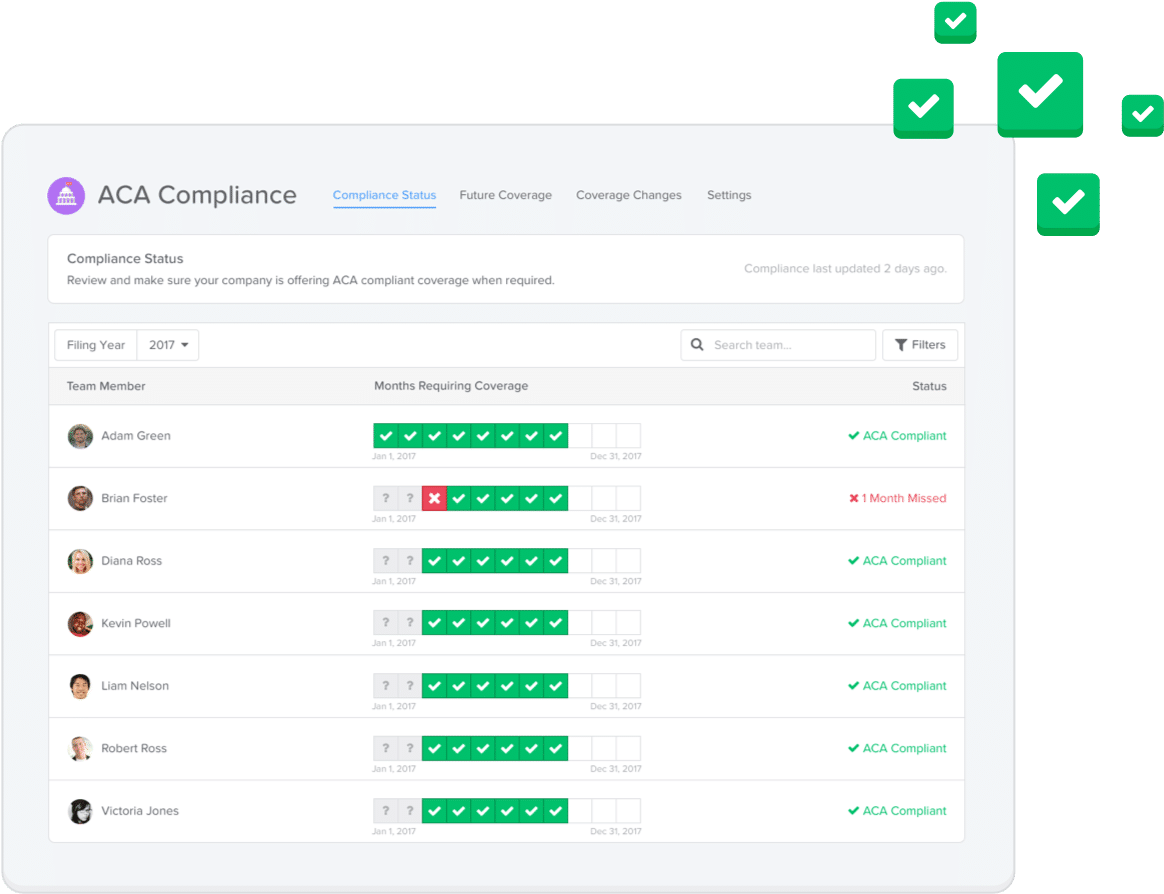
Task: Click Kevin Powell's avatar
Action: click(x=80, y=624)
